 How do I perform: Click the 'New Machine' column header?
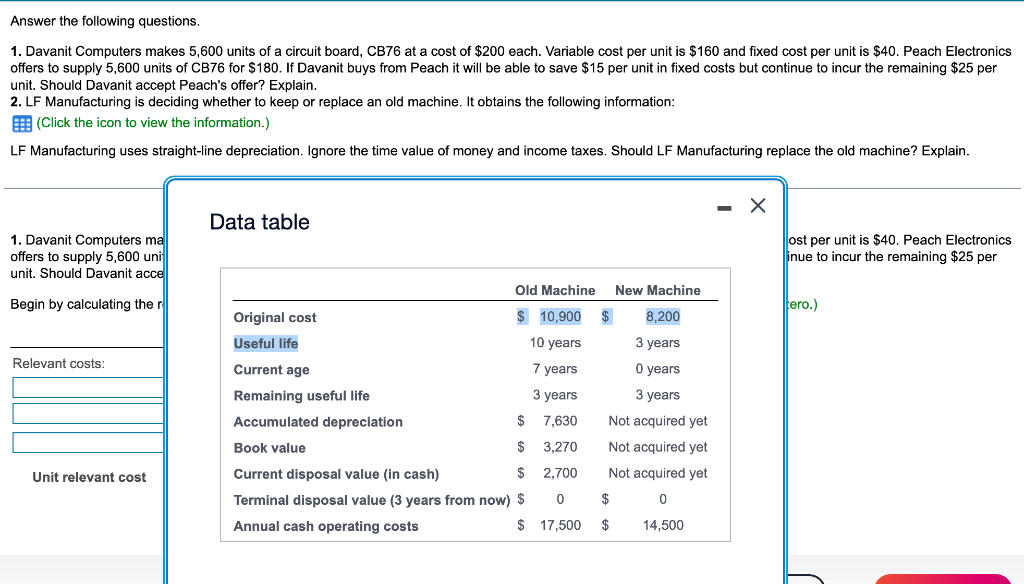pyautogui.click(x=658, y=291)
